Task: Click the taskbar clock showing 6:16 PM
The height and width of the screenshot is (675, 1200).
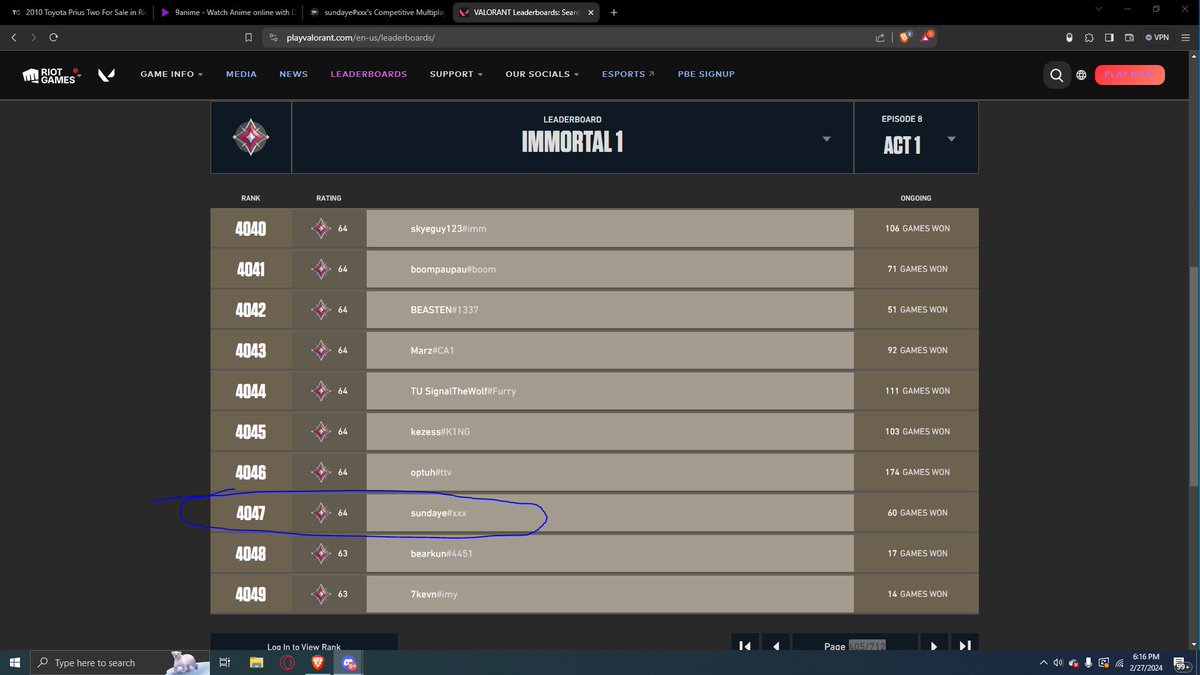Action: click(x=1146, y=662)
